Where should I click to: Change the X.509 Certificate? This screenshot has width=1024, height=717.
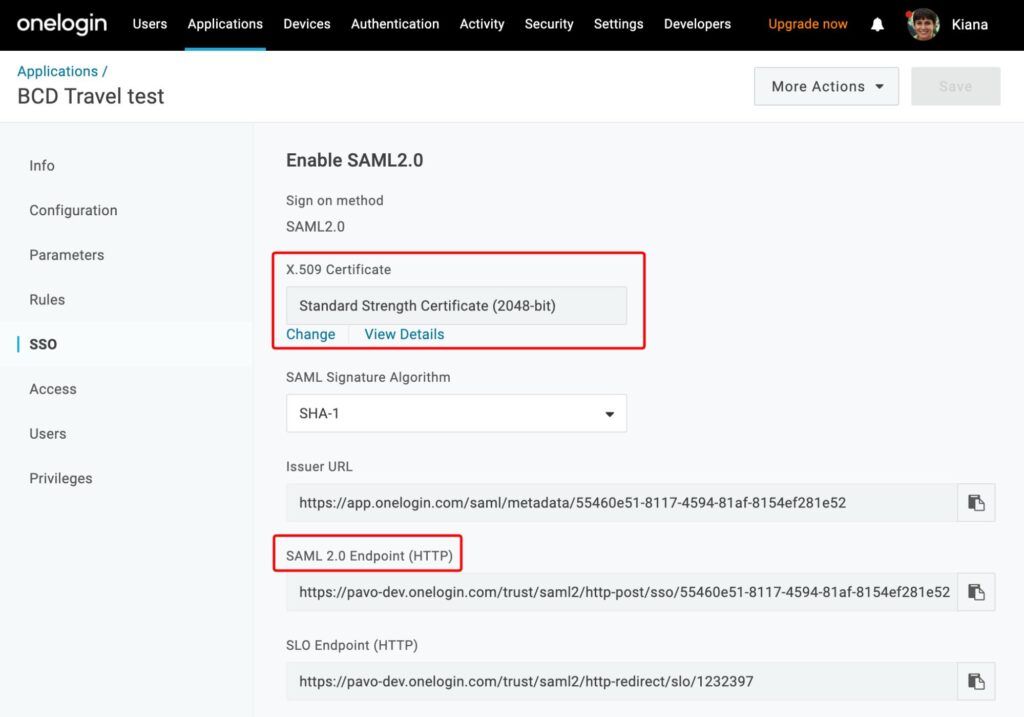311,334
